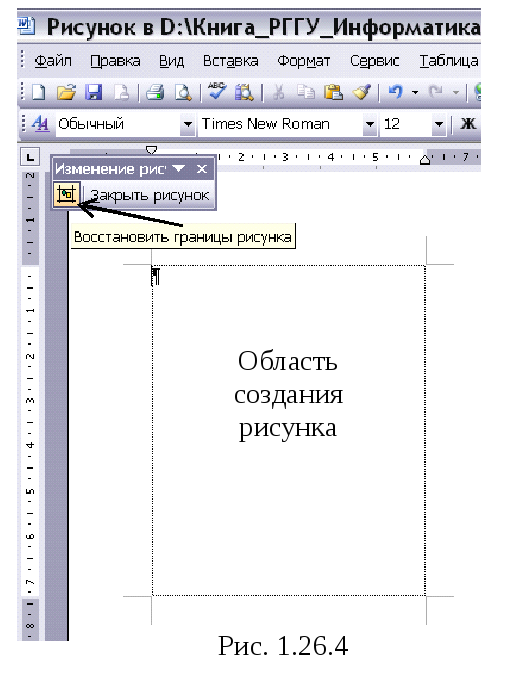516x676 pixels.
Task: Run spelling check ABC icon
Action: (217, 92)
